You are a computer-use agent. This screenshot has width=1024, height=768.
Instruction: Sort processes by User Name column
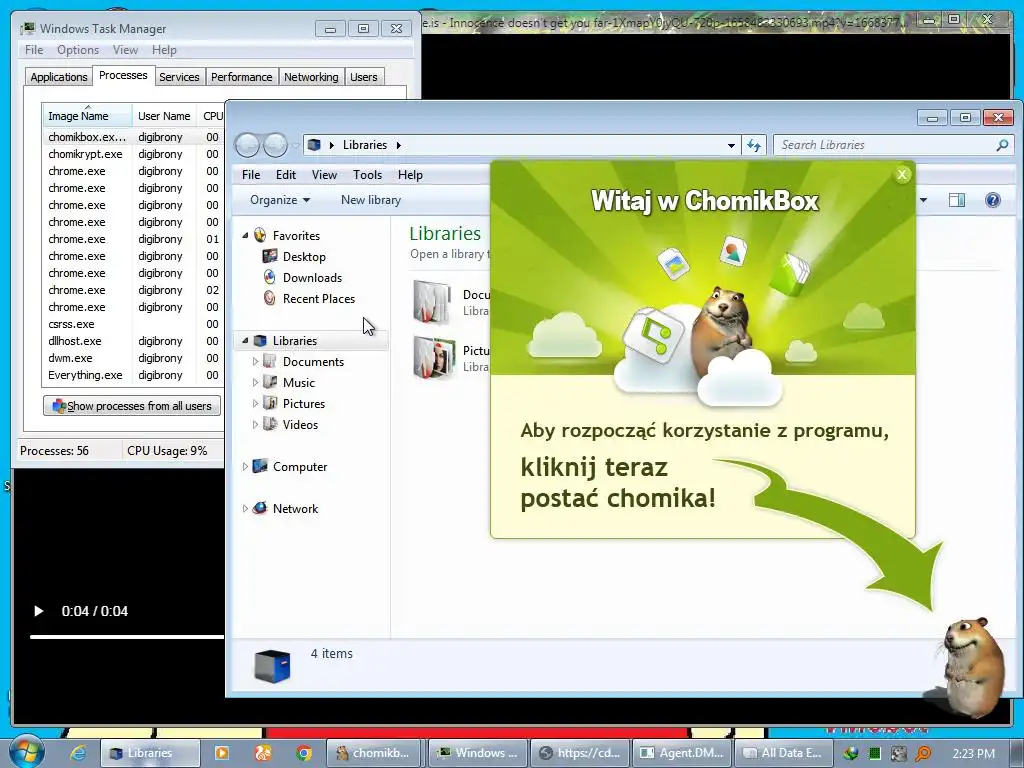tap(165, 116)
